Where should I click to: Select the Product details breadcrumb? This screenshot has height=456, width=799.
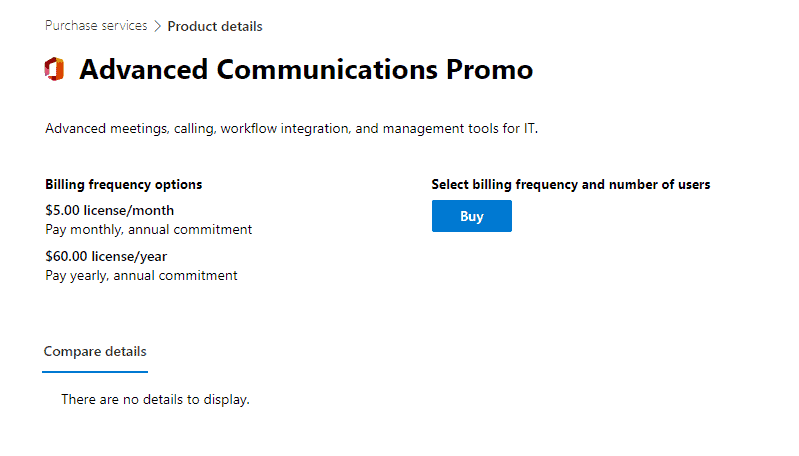pos(215,26)
